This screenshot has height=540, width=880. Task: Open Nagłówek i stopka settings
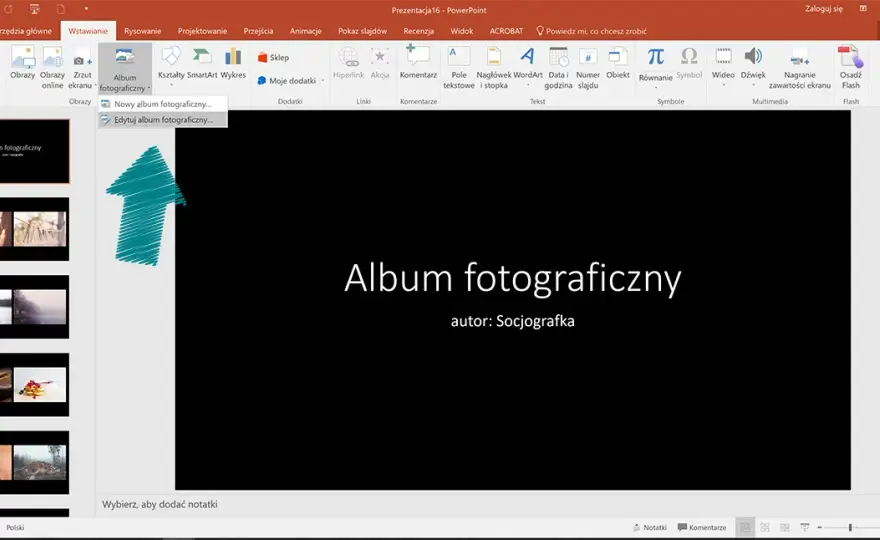point(494,67)
